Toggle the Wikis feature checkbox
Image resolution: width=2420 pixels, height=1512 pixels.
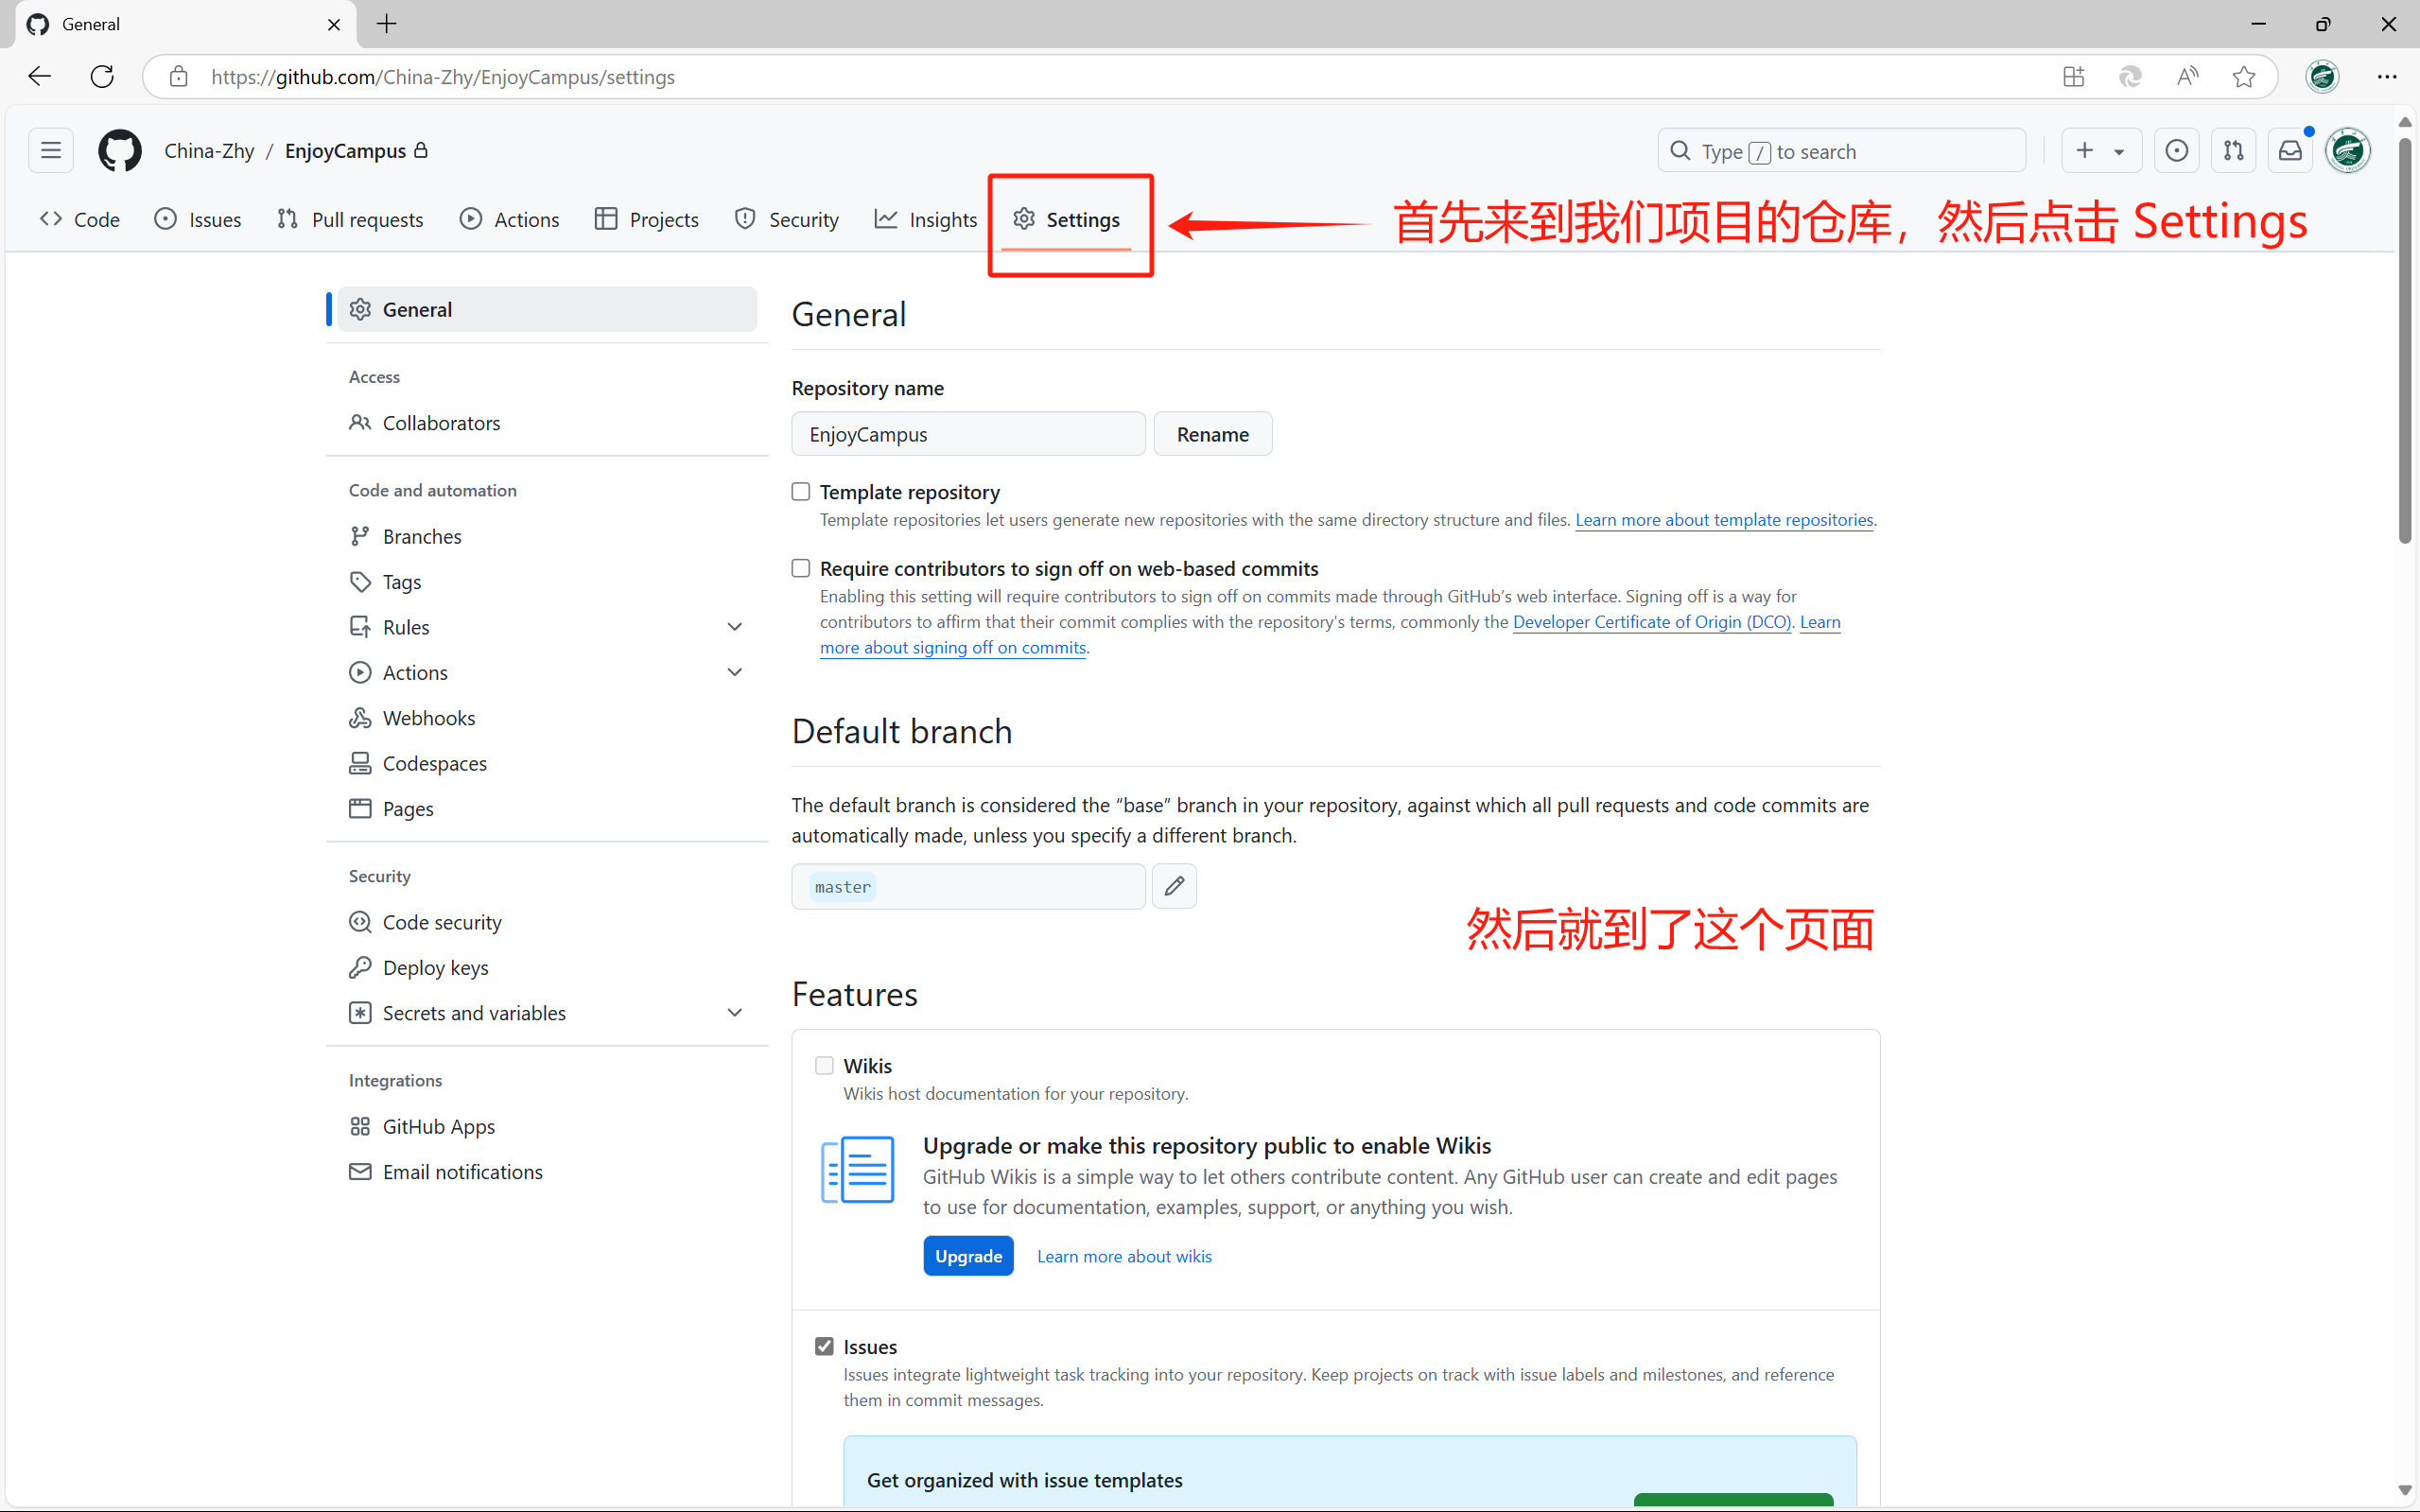[824, 1065]
